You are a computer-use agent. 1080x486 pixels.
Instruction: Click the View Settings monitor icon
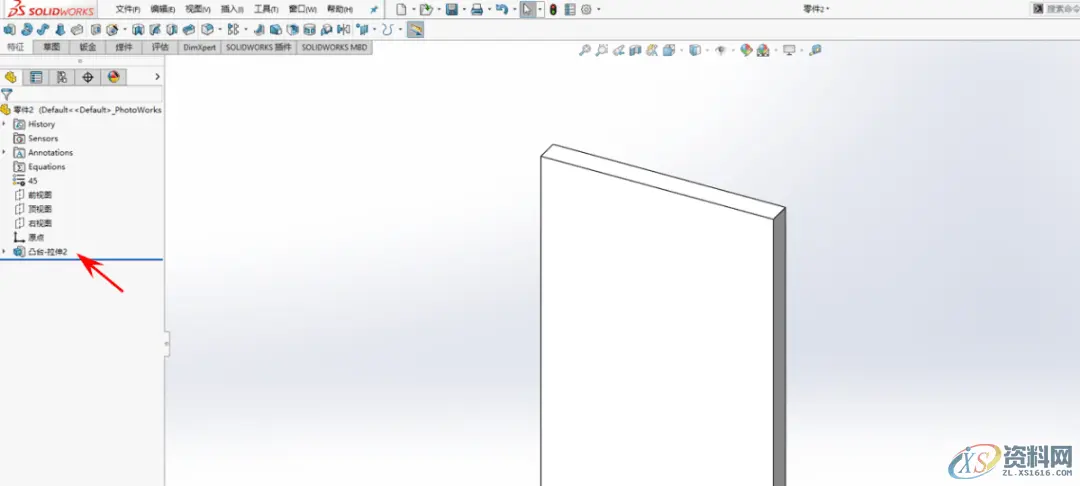pyautogui.click(x=789, y=50)
